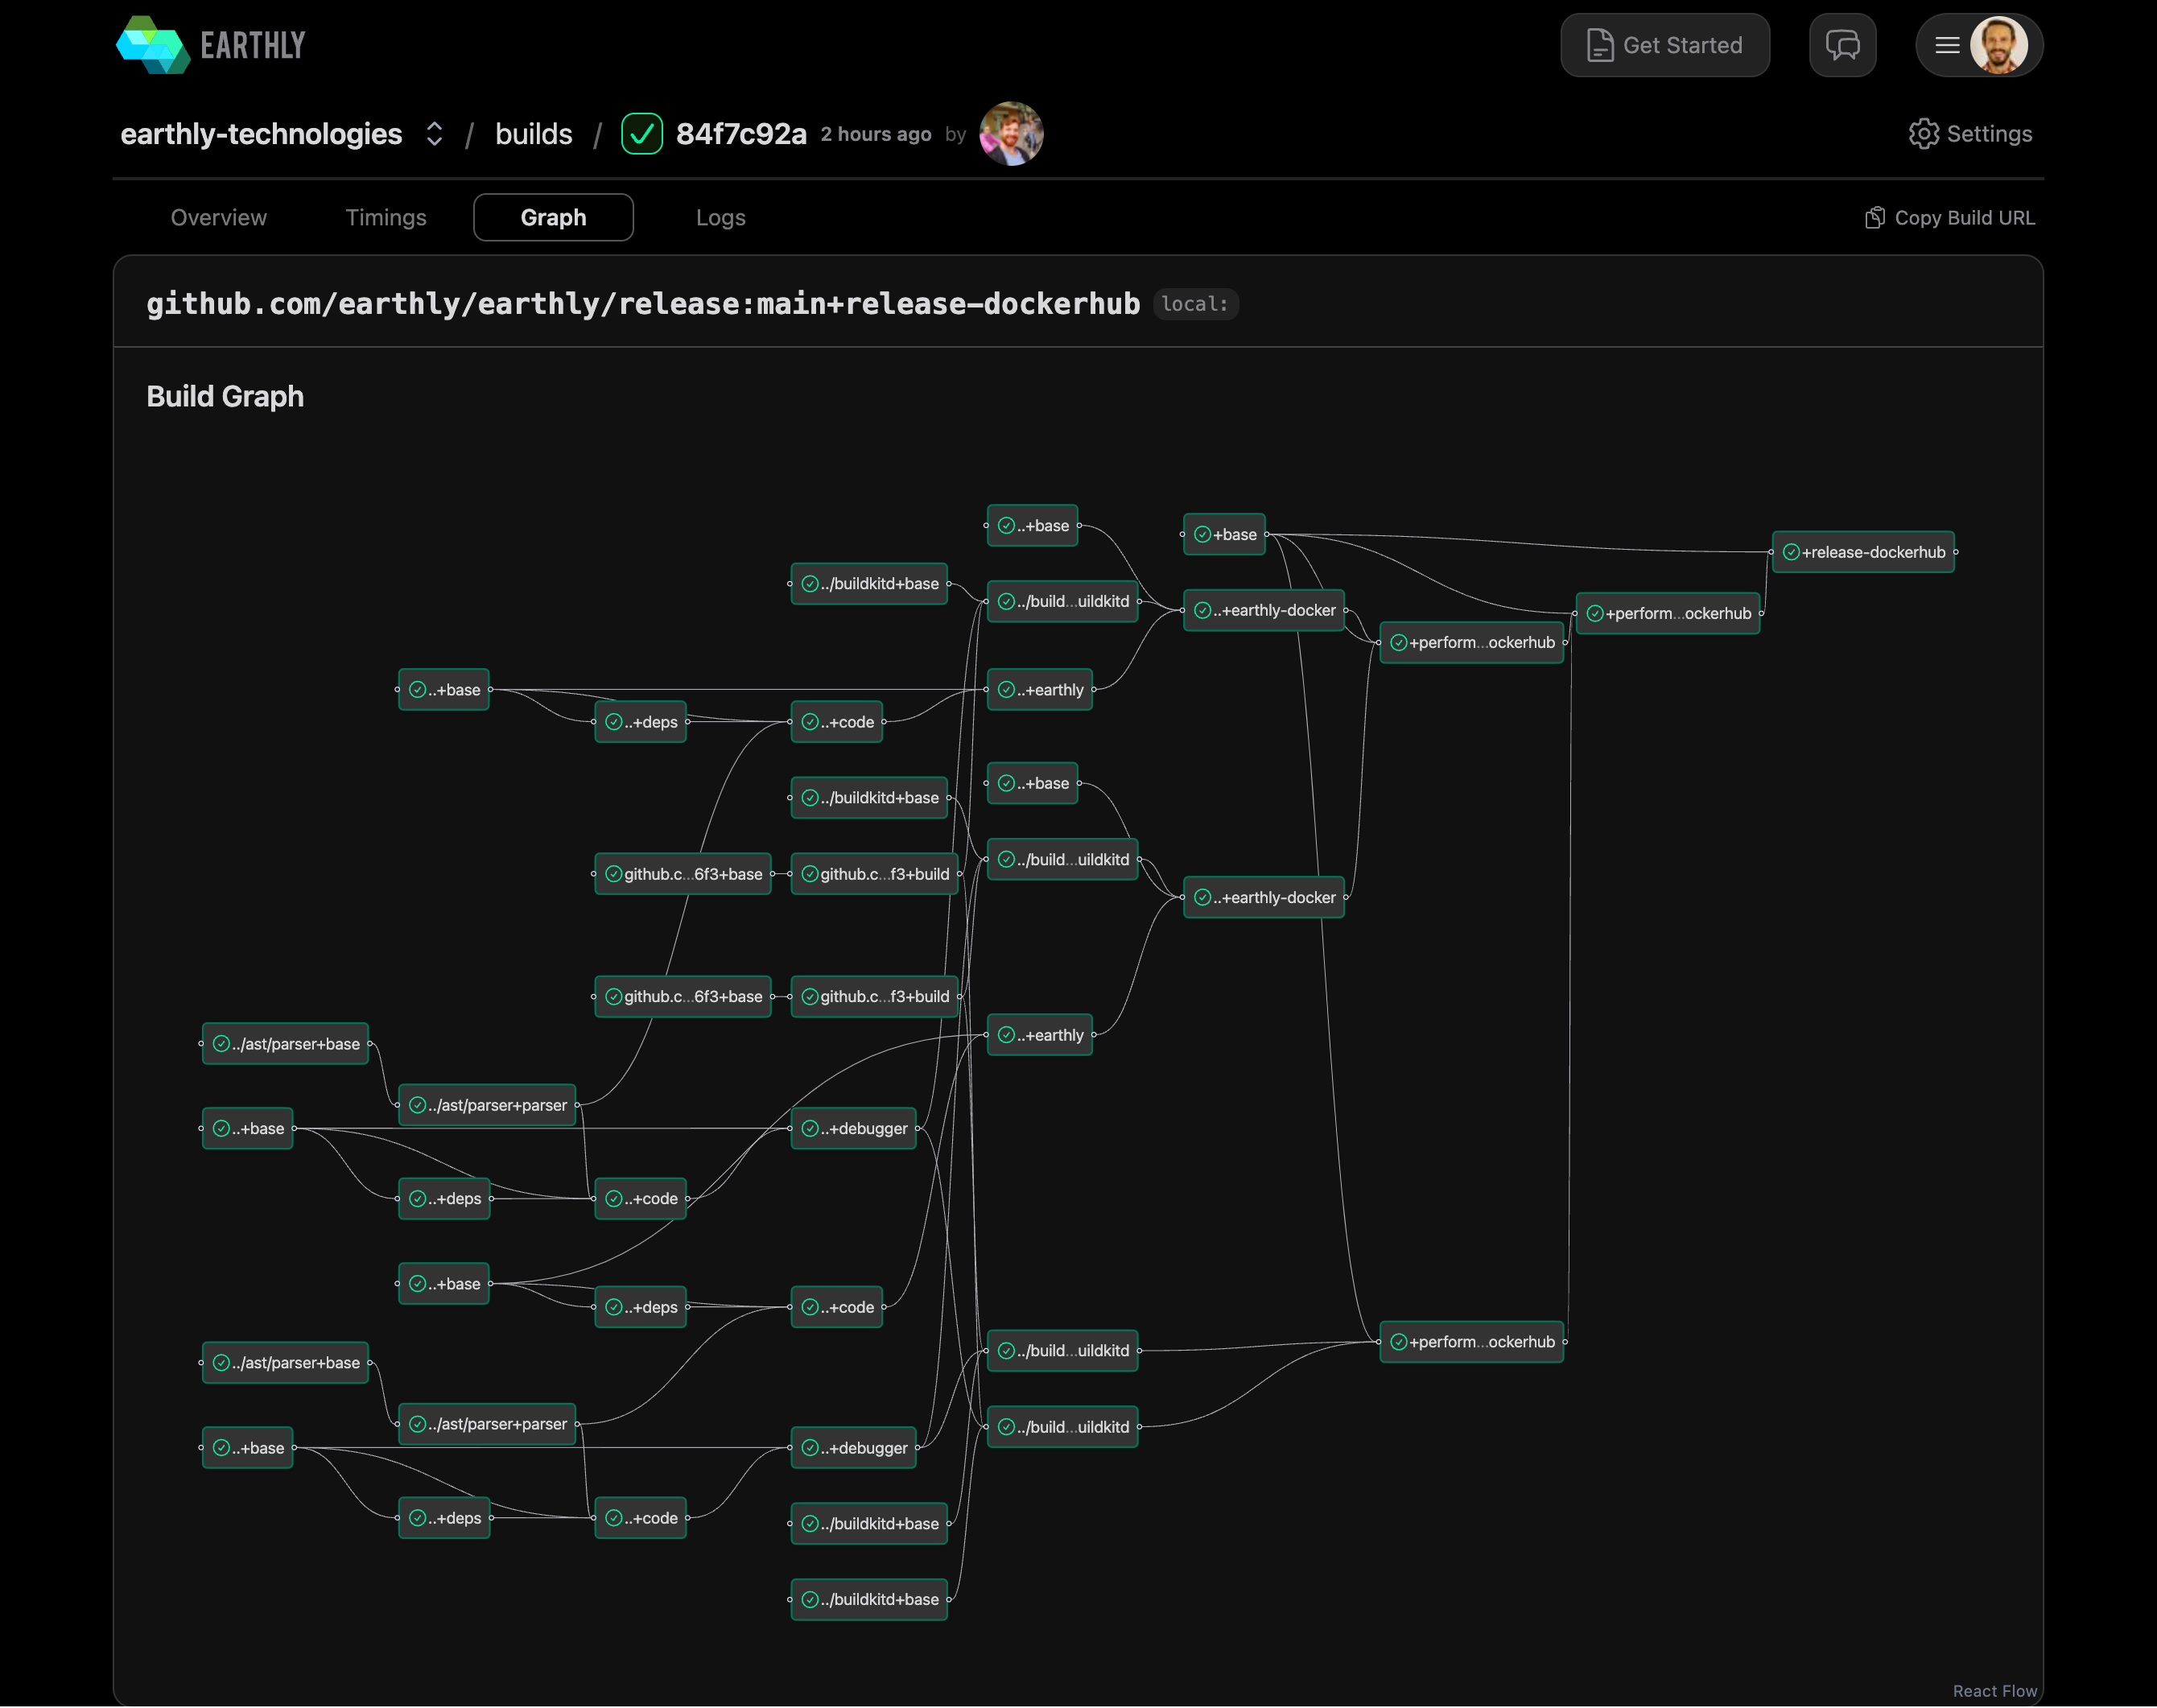Click the build author avatar photo

1011,134
